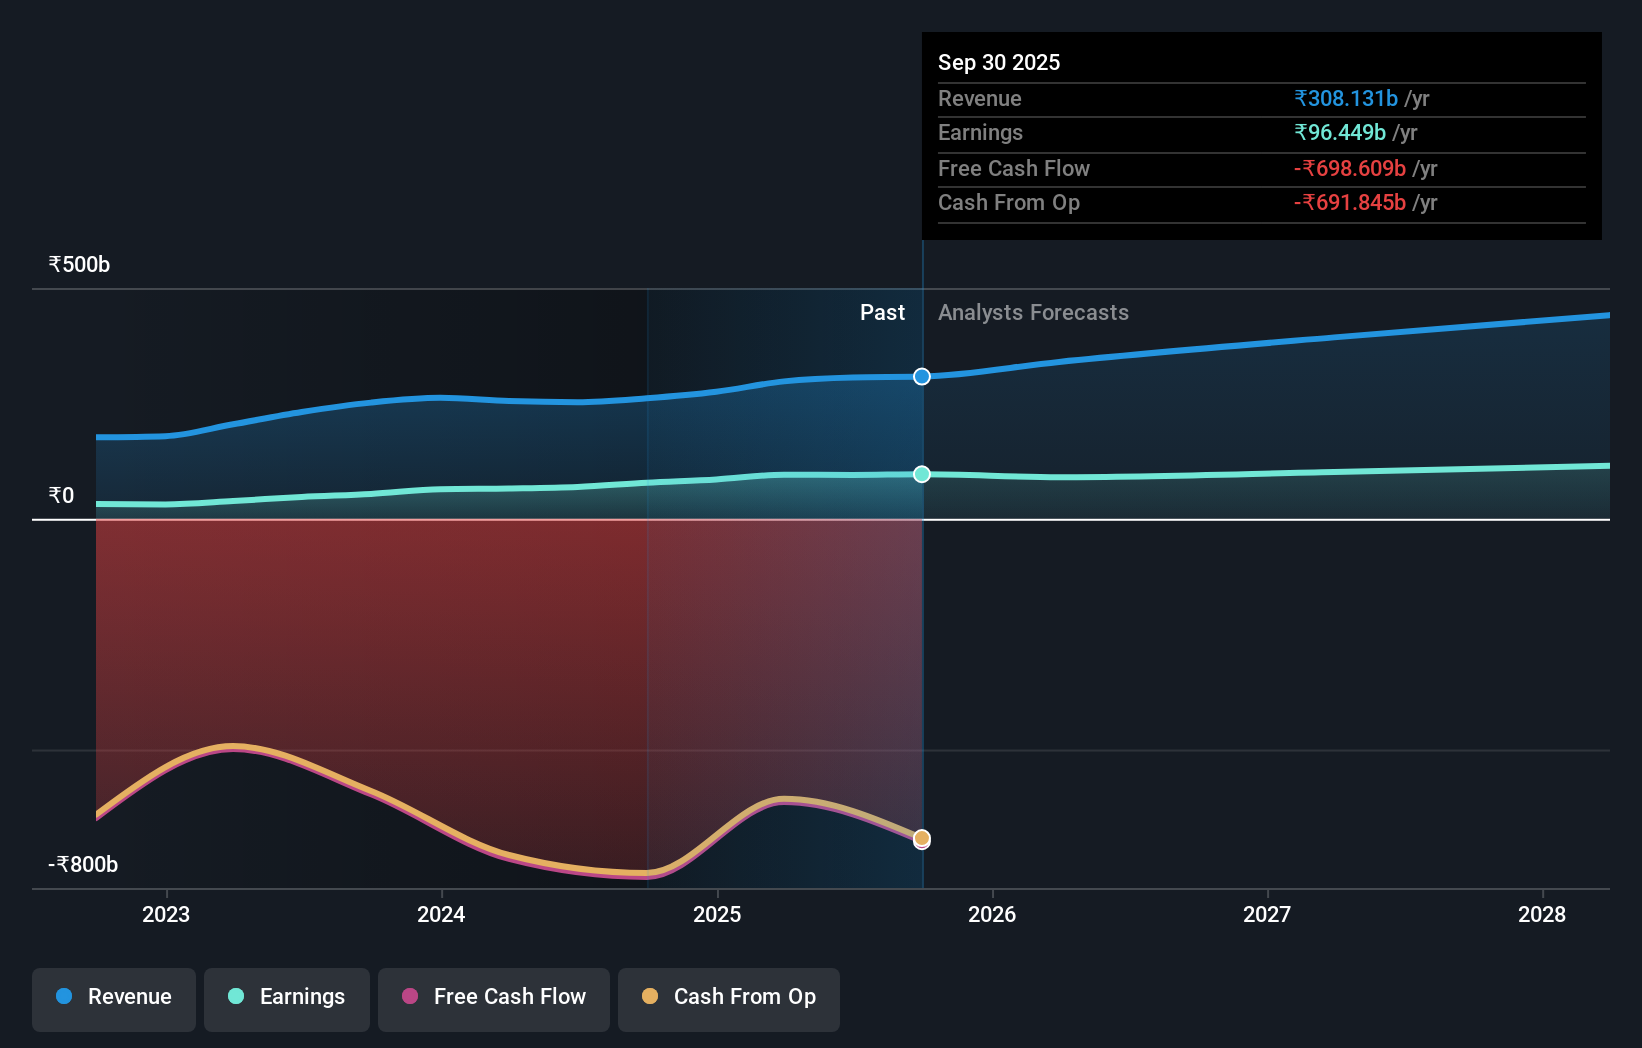Image resolution: width=1642 pixels, height=1048 pixels.
Task: Select the Earnings data point marker on the chart
Action: (921, 474)
